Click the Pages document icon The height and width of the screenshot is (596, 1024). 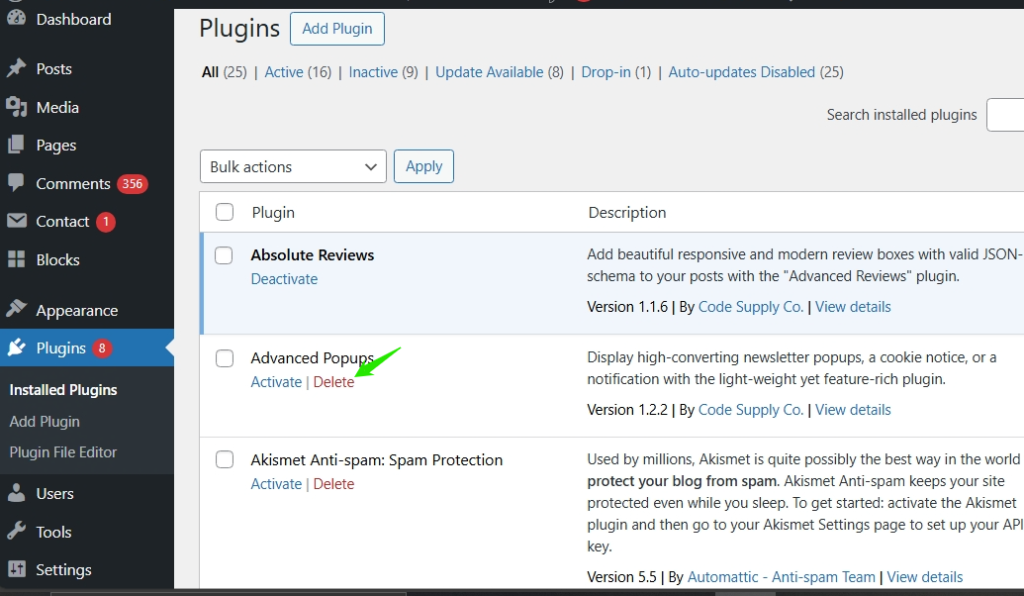coord(16,145)
